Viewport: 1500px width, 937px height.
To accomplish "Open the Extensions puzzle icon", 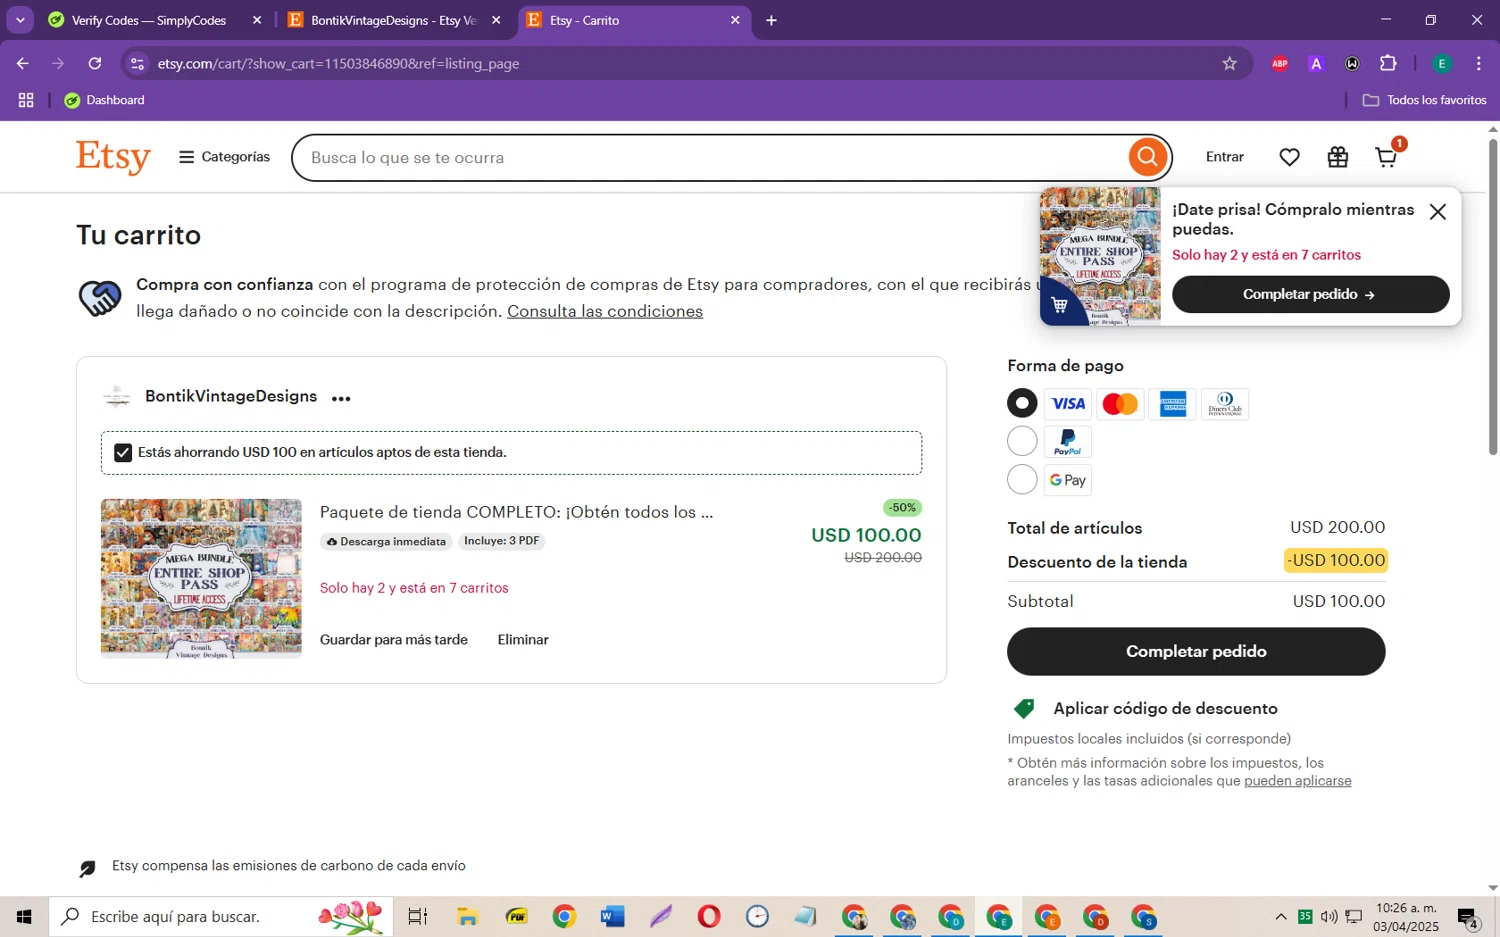I will pyautogui.click(x=1388, y=64).
